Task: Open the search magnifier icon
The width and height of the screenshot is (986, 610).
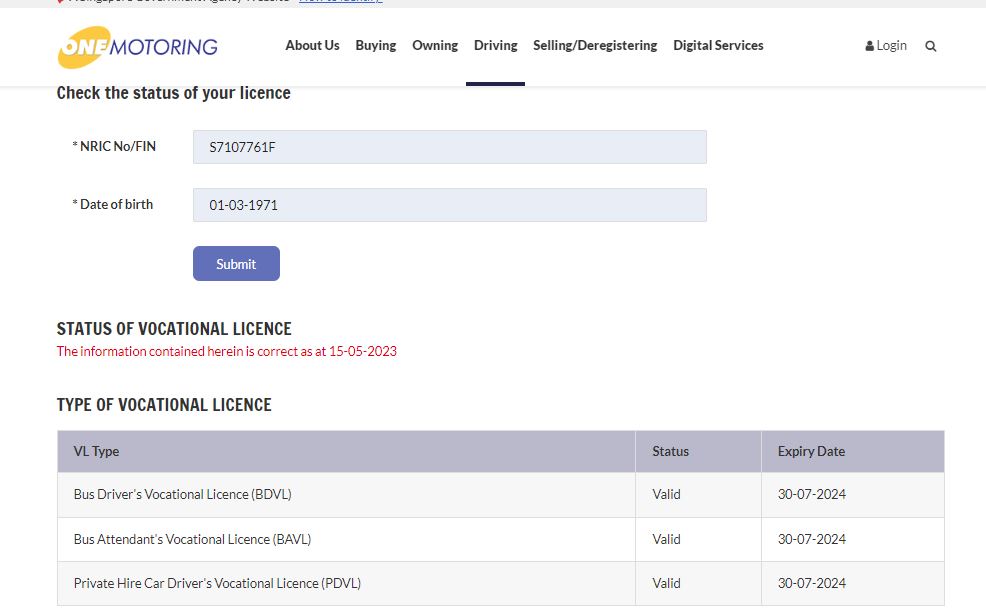Action: tap(931, 46)
